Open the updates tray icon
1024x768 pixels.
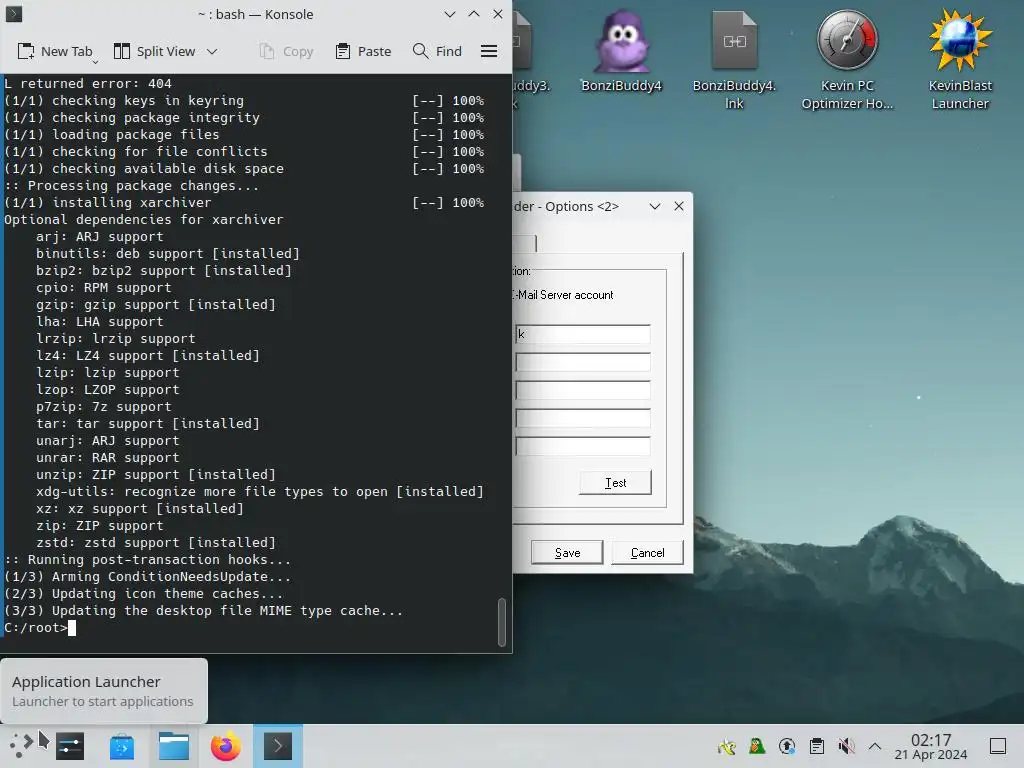point(787,746)
